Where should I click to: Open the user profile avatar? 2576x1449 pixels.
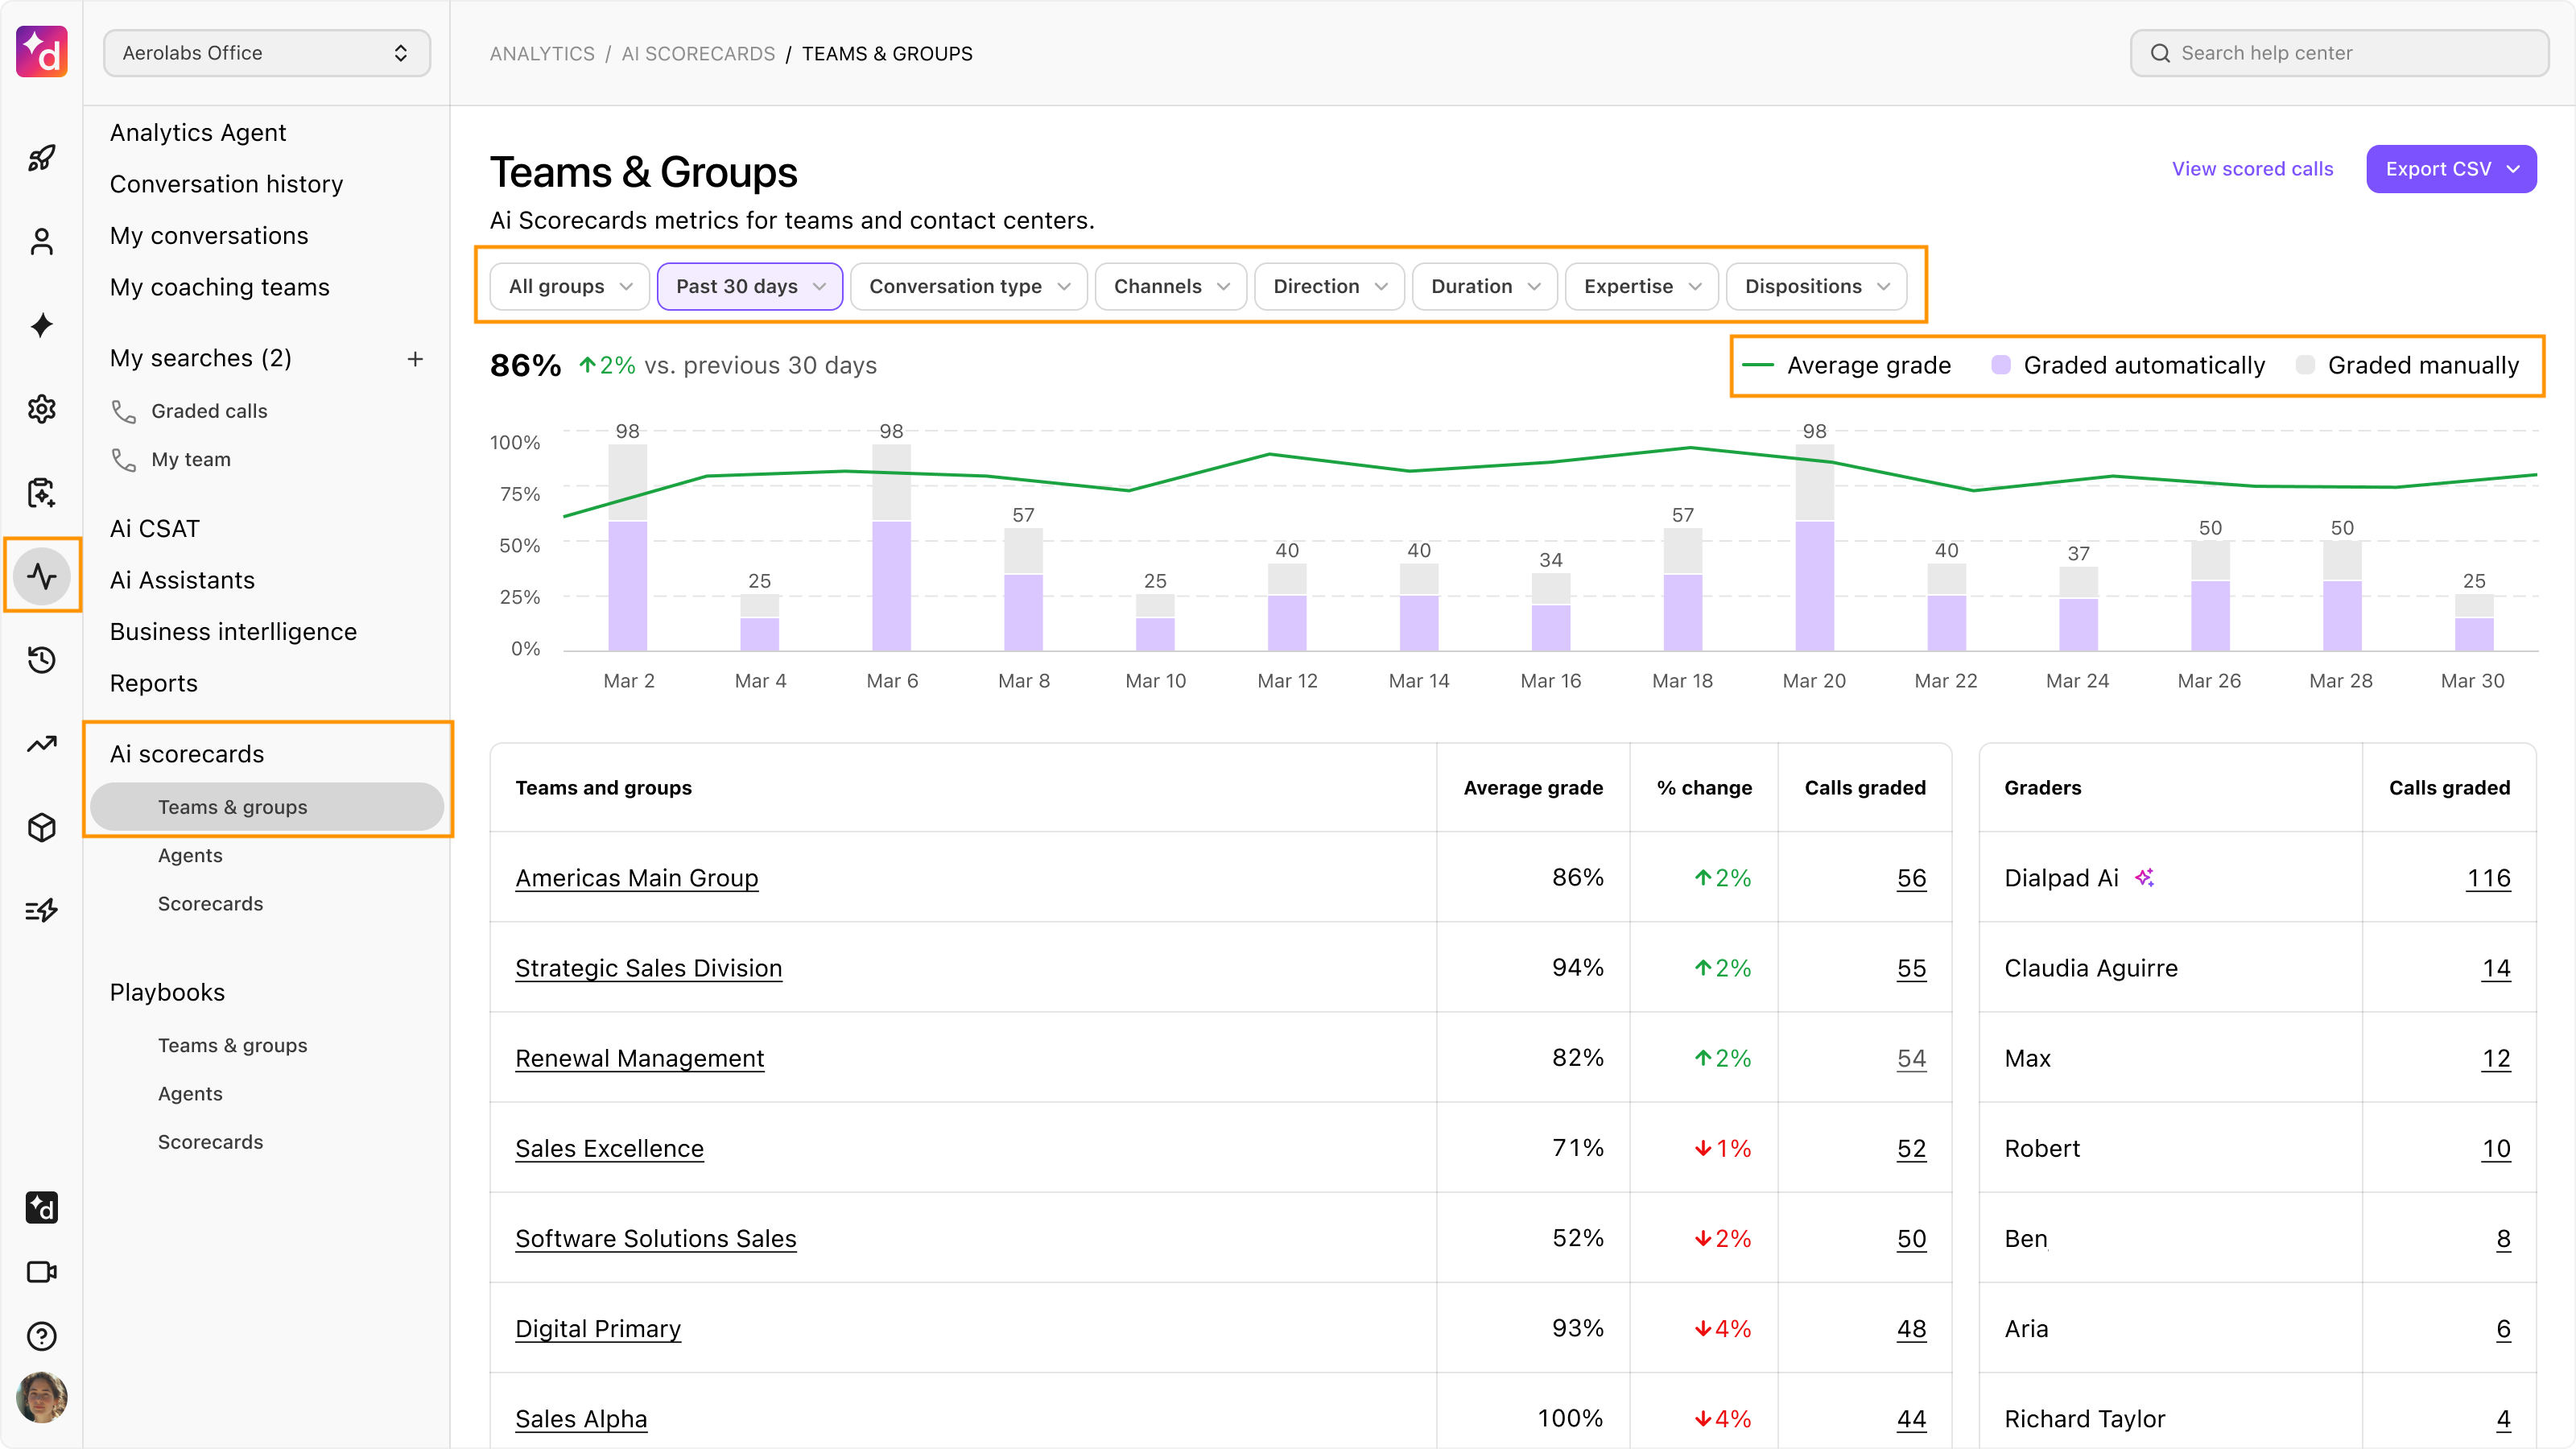(41, 1397)
